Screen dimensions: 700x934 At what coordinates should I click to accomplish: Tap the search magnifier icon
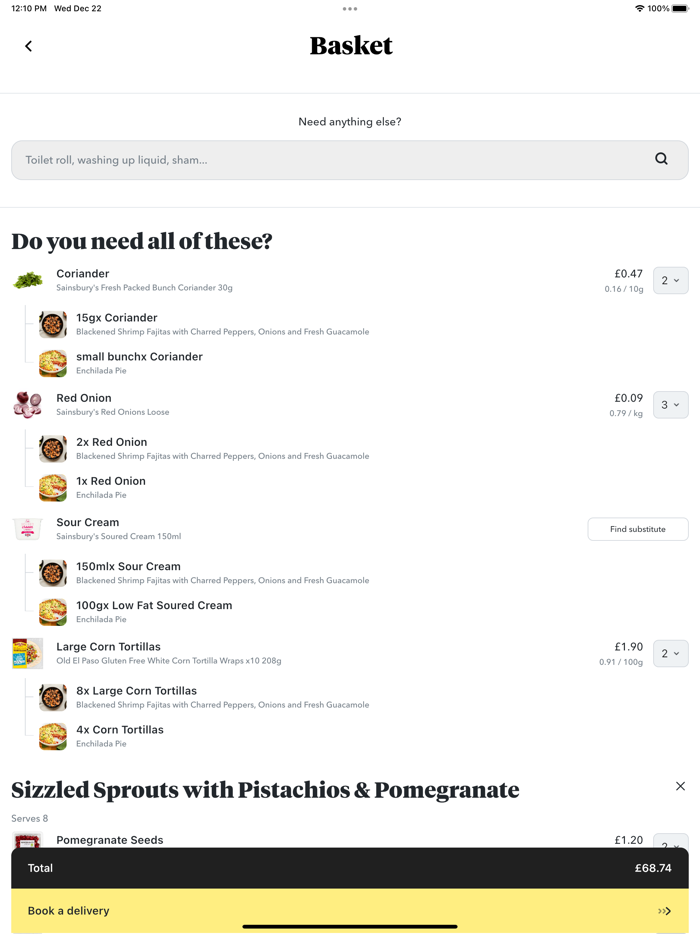pyautogui.click(x=661, y=159)
